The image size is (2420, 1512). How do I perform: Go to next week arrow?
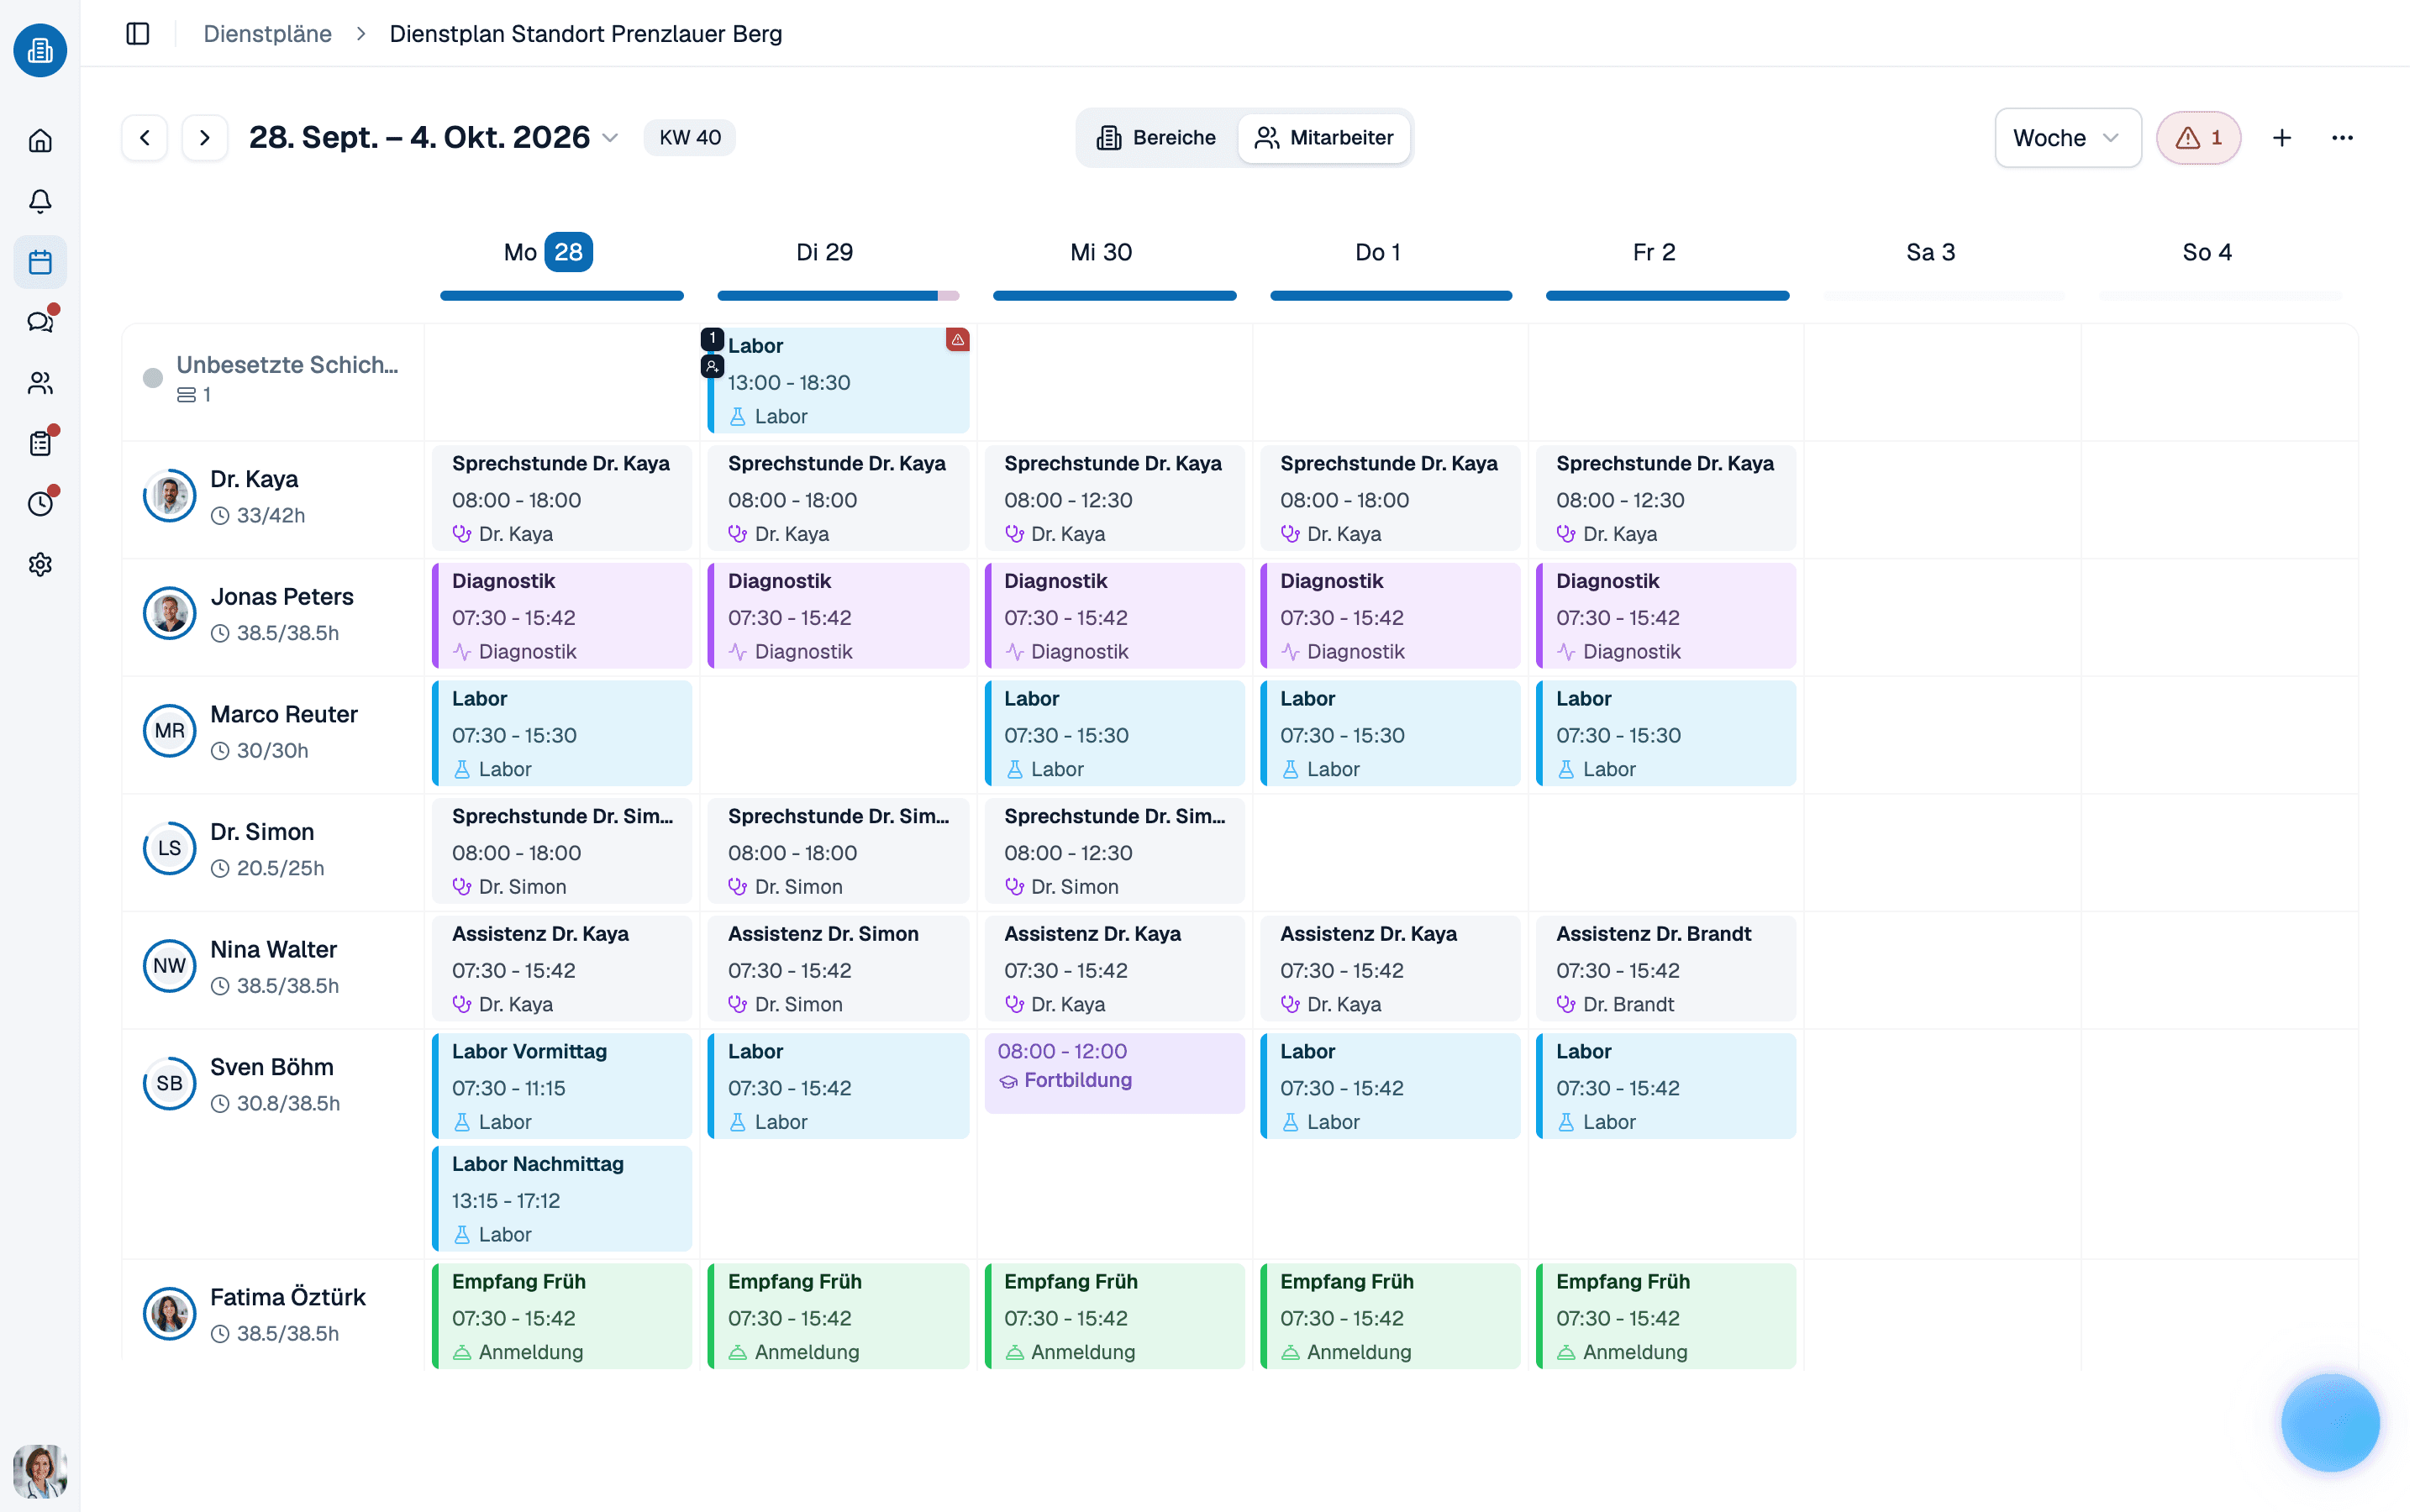pyautogui.click(x=205, y=138)
